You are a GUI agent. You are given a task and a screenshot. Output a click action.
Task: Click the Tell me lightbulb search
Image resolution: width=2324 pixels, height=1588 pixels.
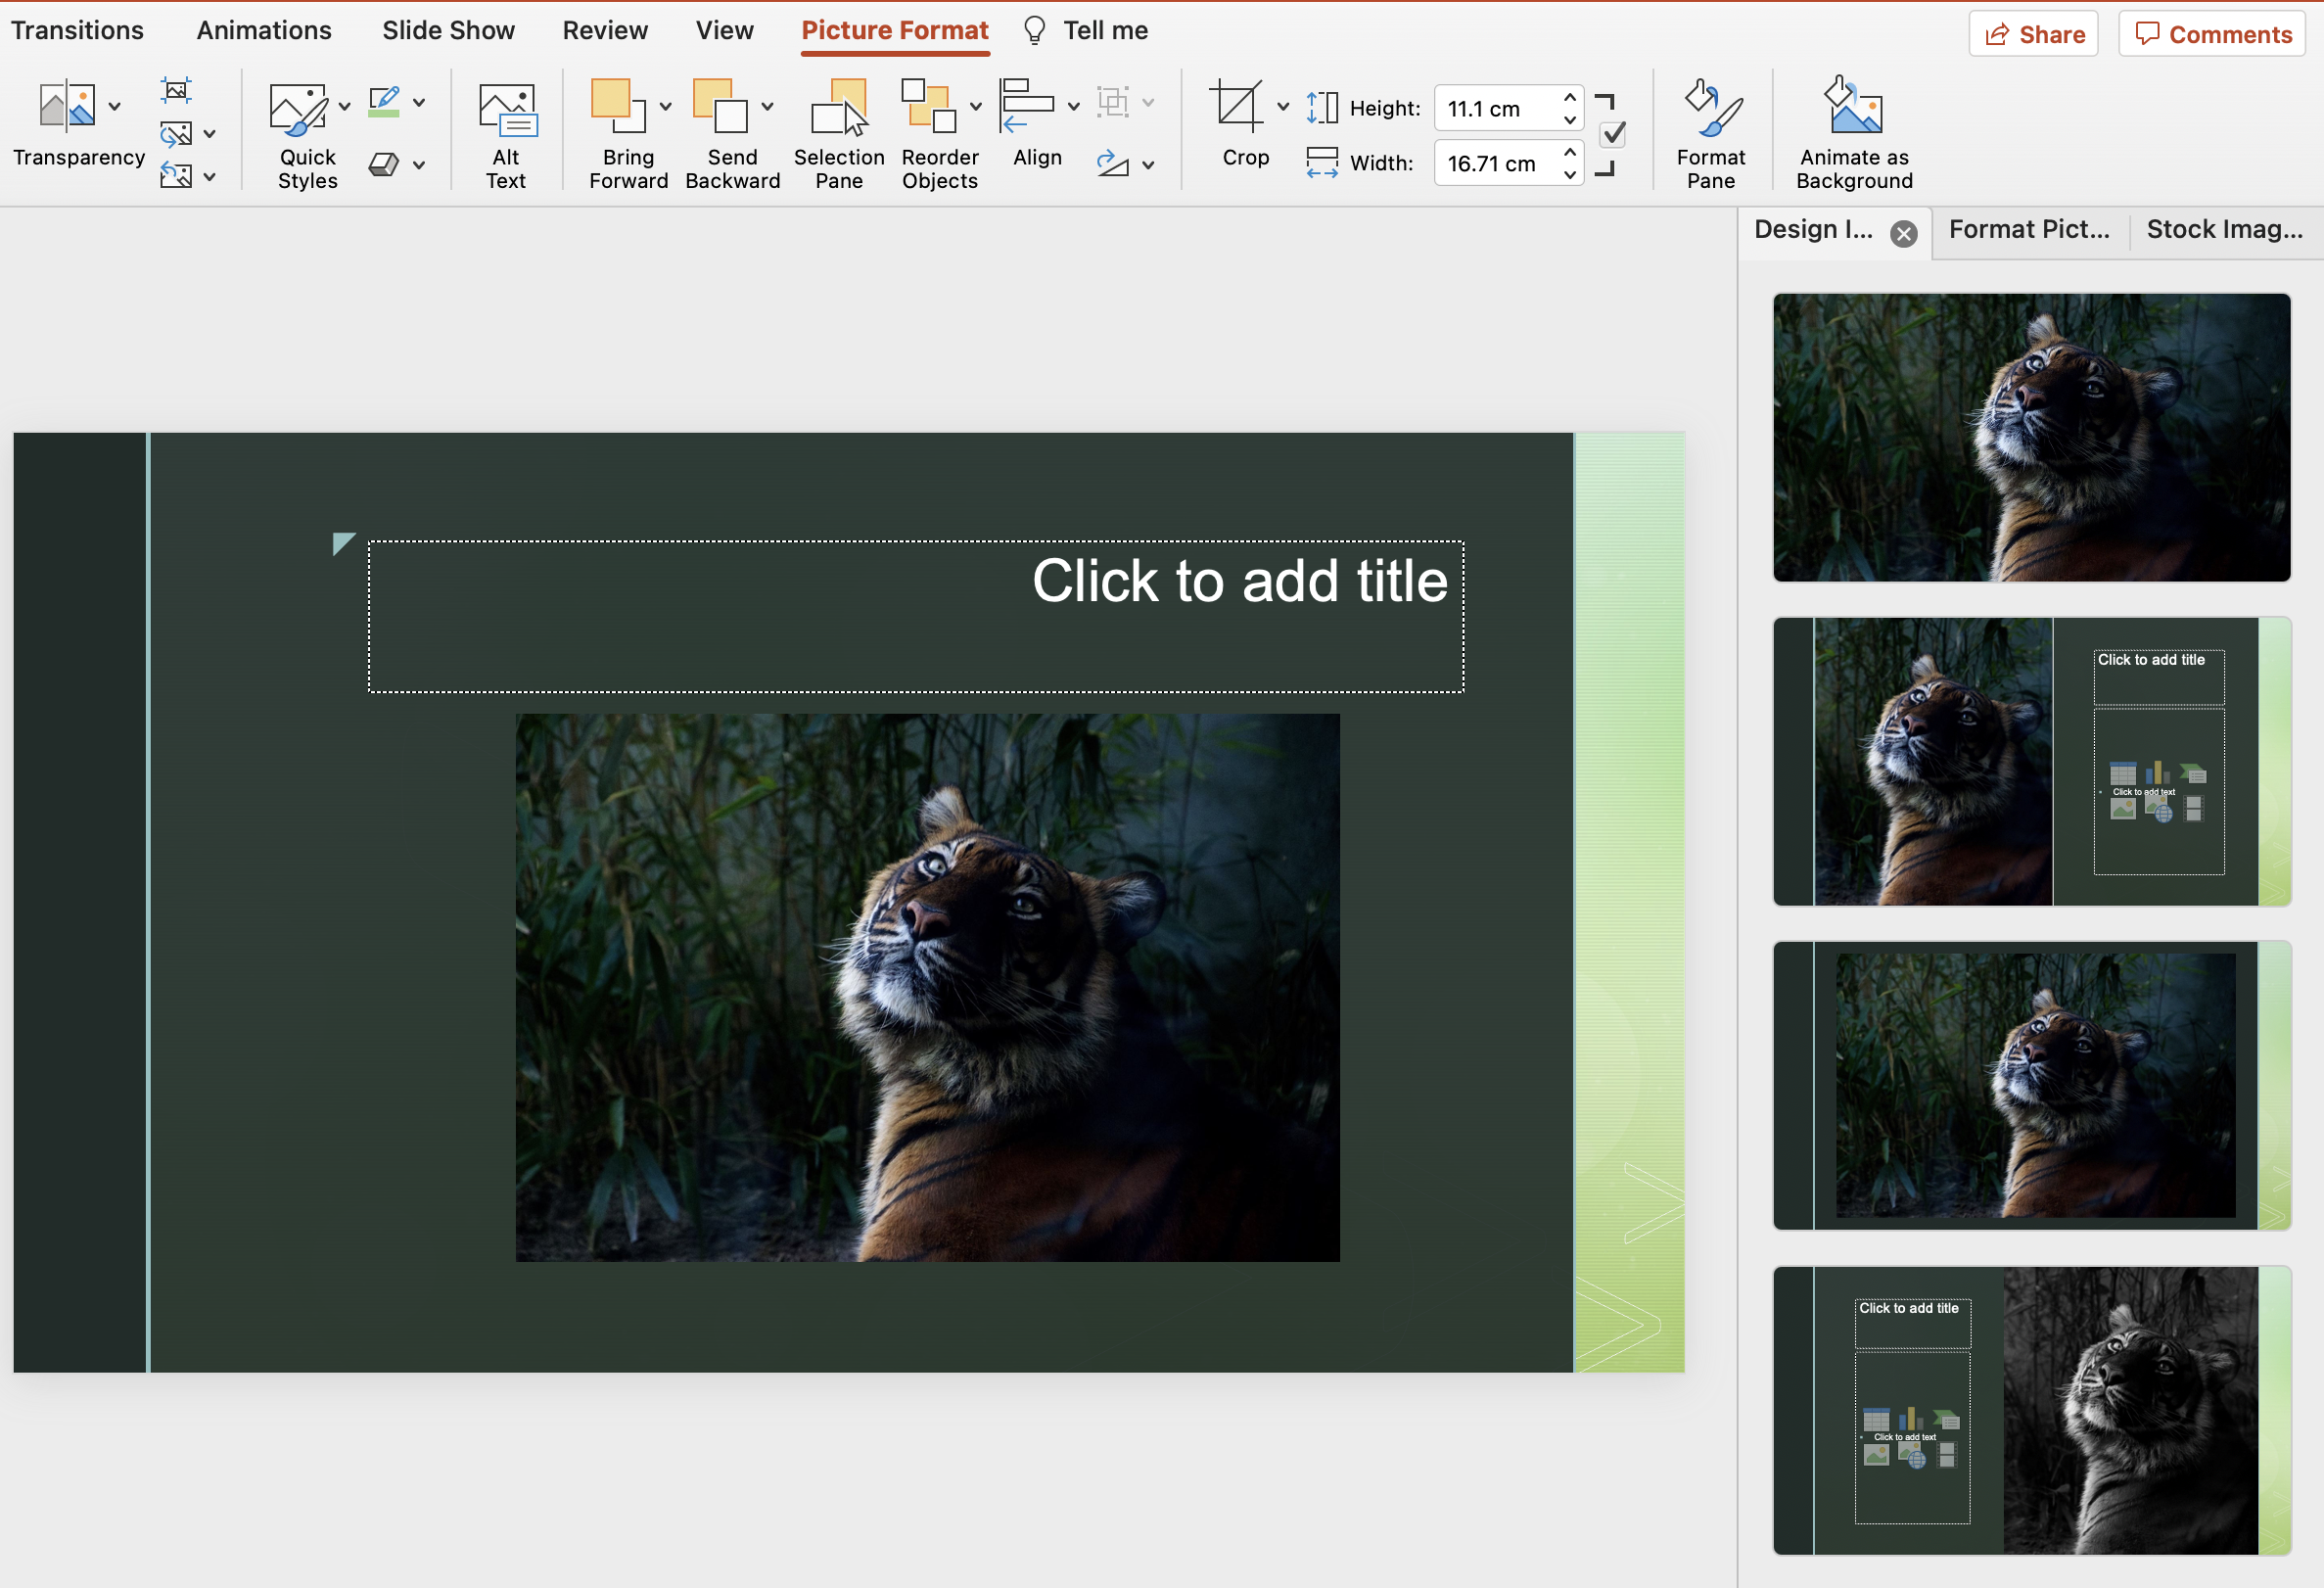1085,30
